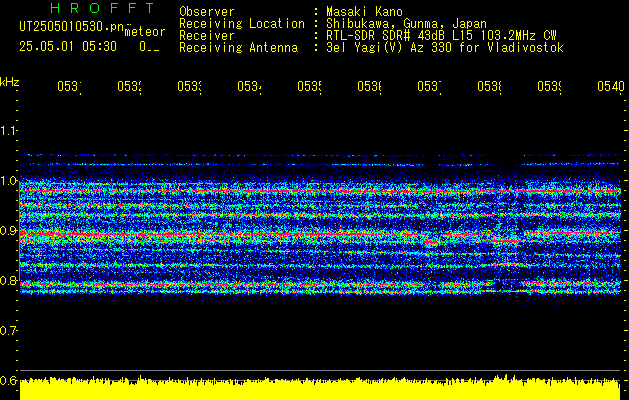Click 'RTL-SDR SDR# 43dB L15 103.2MHz CW' text
Viewport: 629px width, 400px height.
tap(441, 36)
